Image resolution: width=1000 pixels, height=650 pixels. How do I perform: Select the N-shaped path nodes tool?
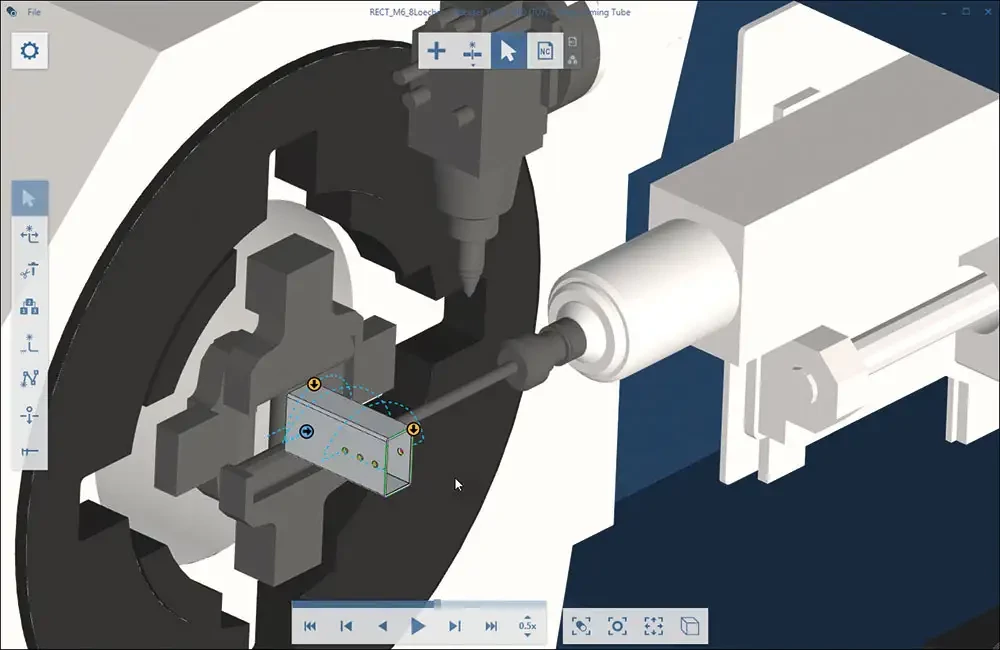29,379
